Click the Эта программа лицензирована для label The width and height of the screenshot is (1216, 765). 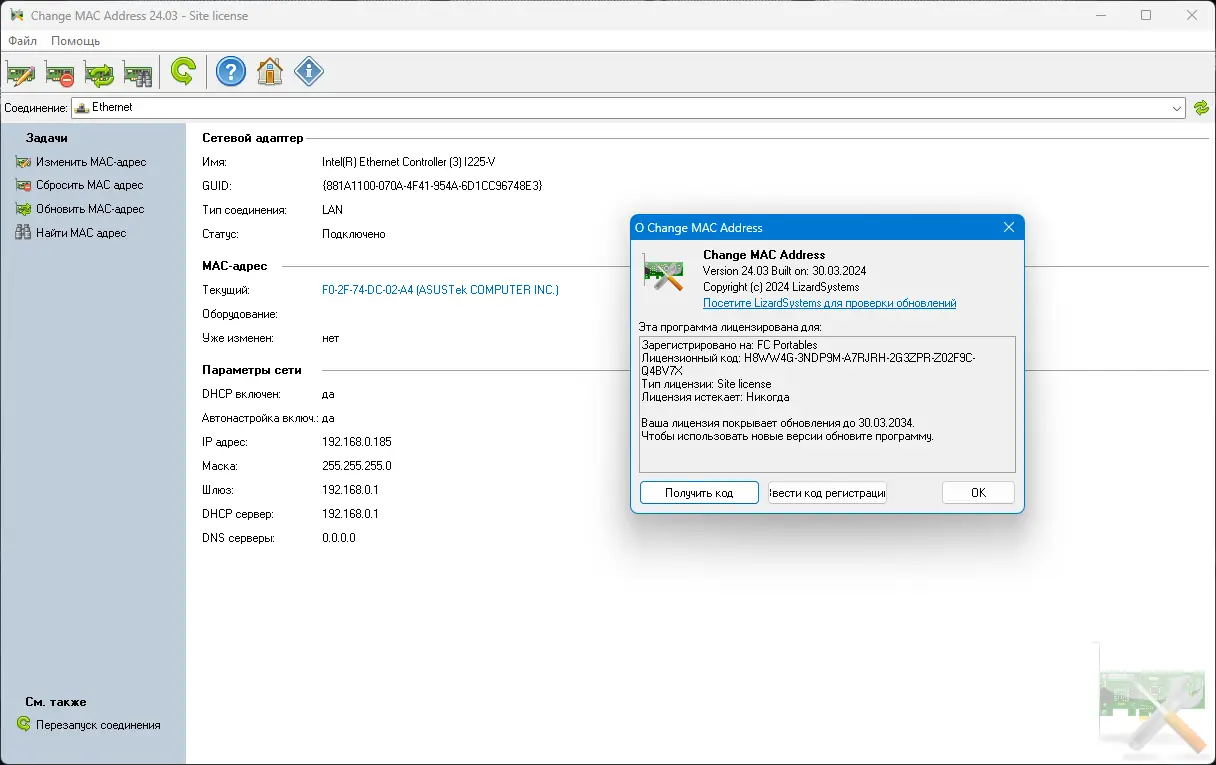730,327
